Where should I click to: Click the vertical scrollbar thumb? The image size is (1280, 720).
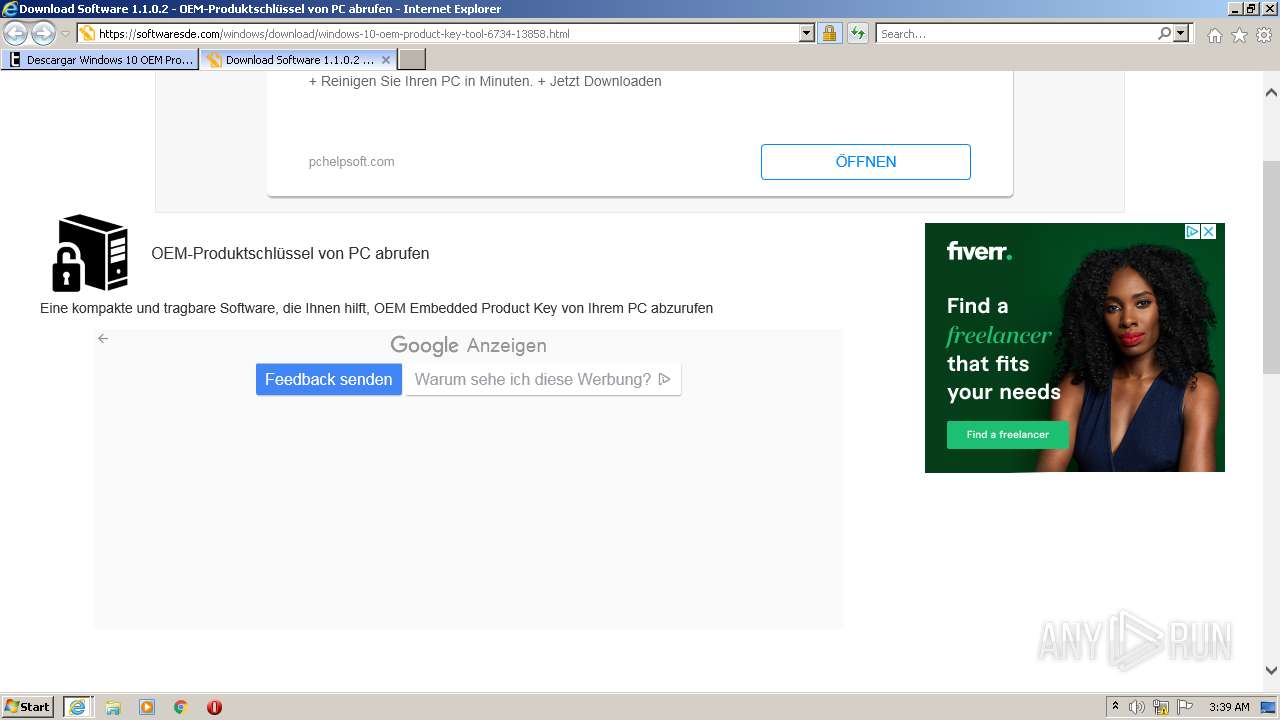pos(1271,266)
